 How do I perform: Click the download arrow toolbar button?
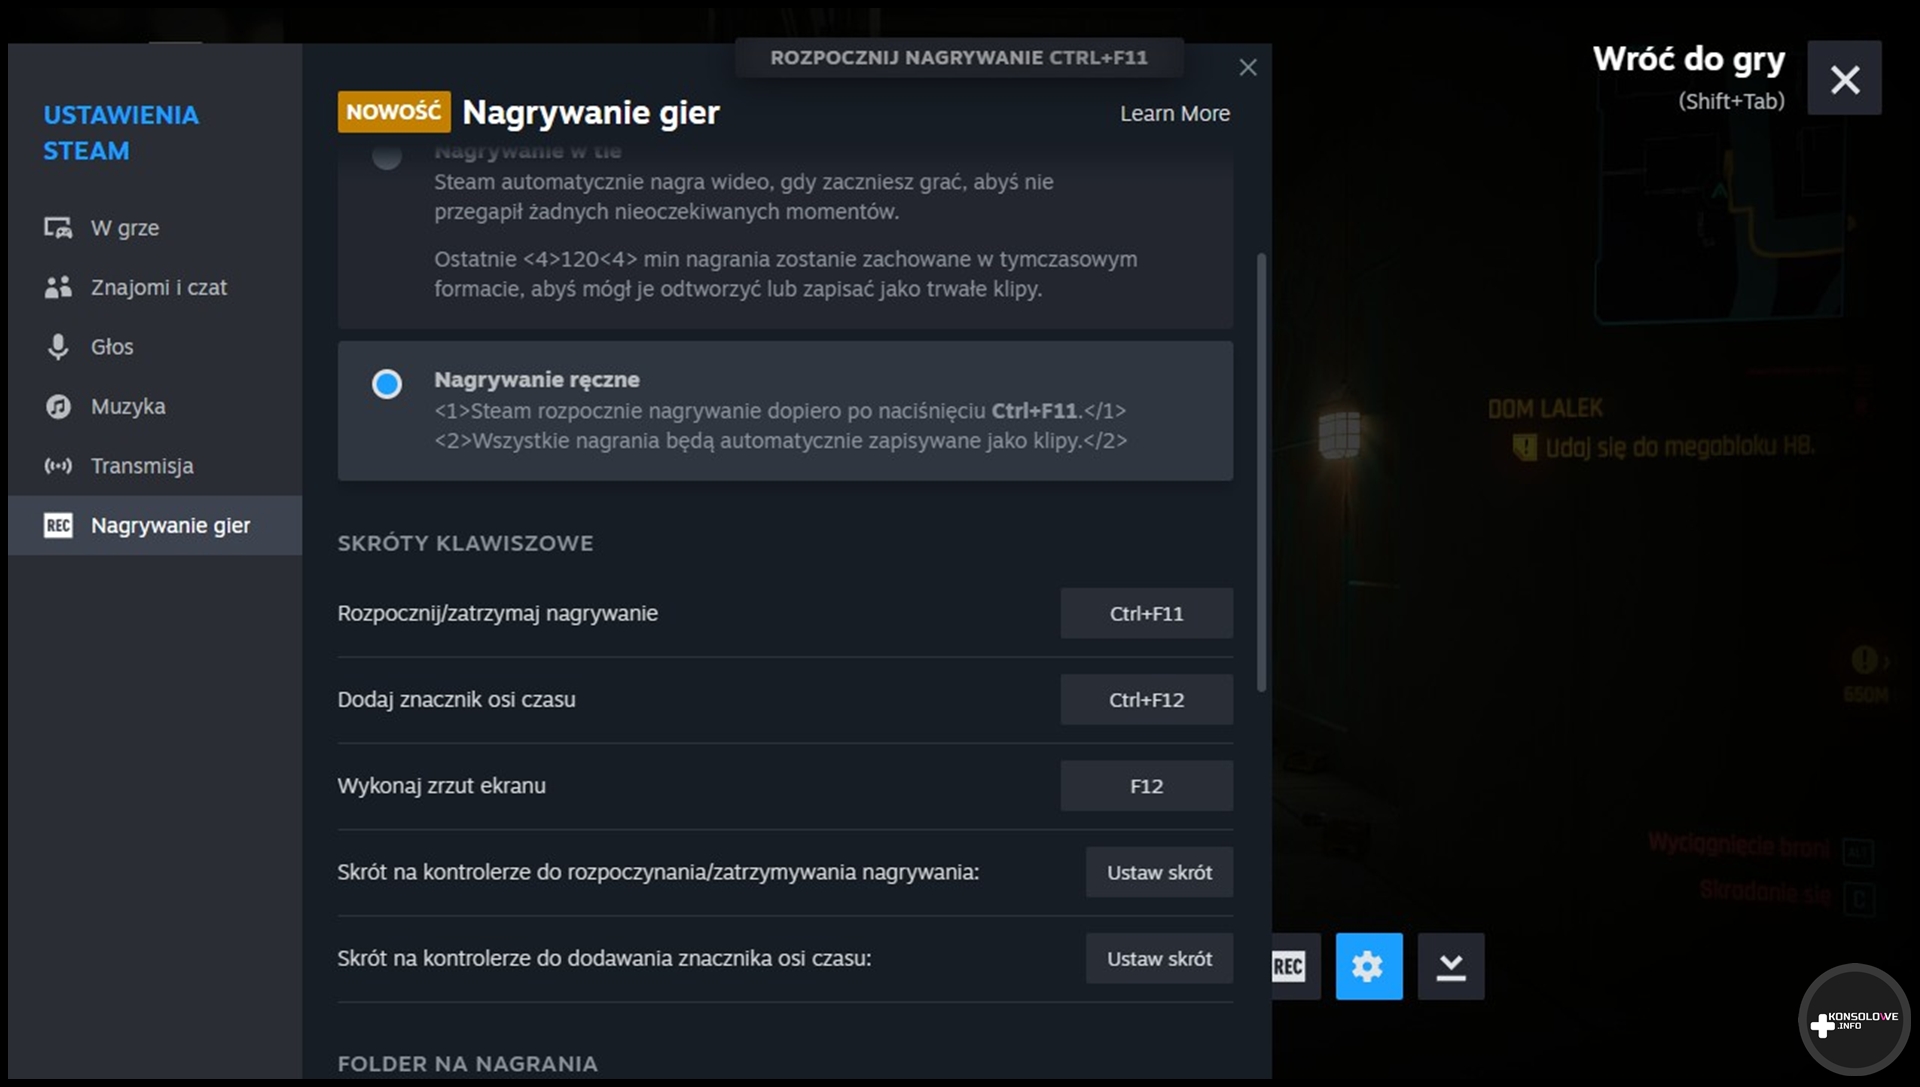coord(1450,966)
